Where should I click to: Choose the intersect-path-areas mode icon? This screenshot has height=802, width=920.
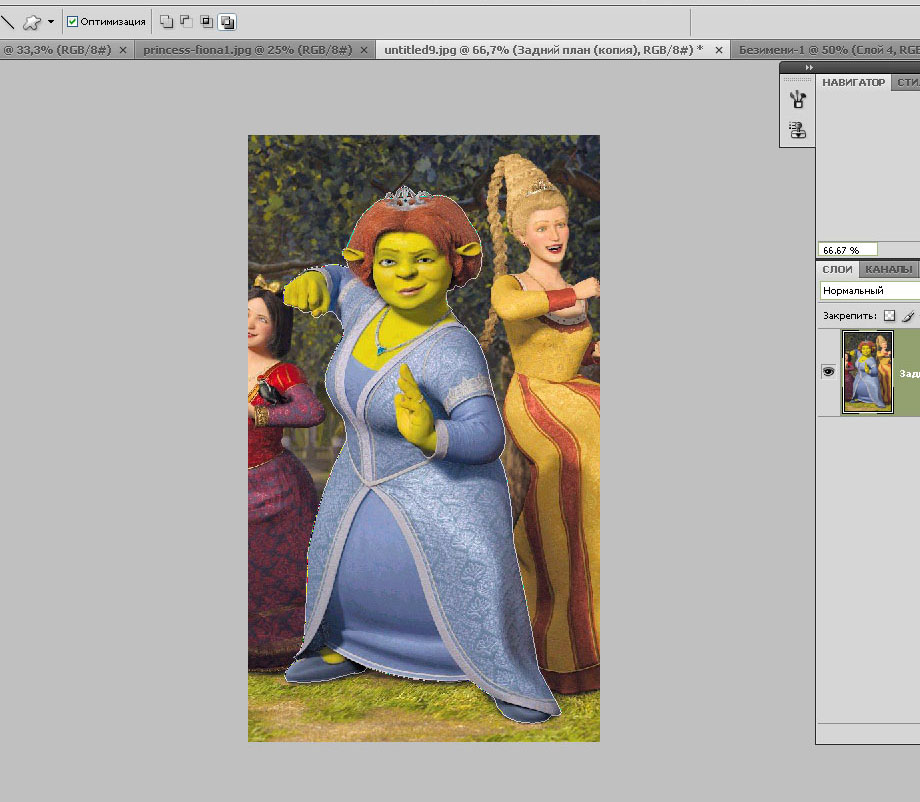207,22
